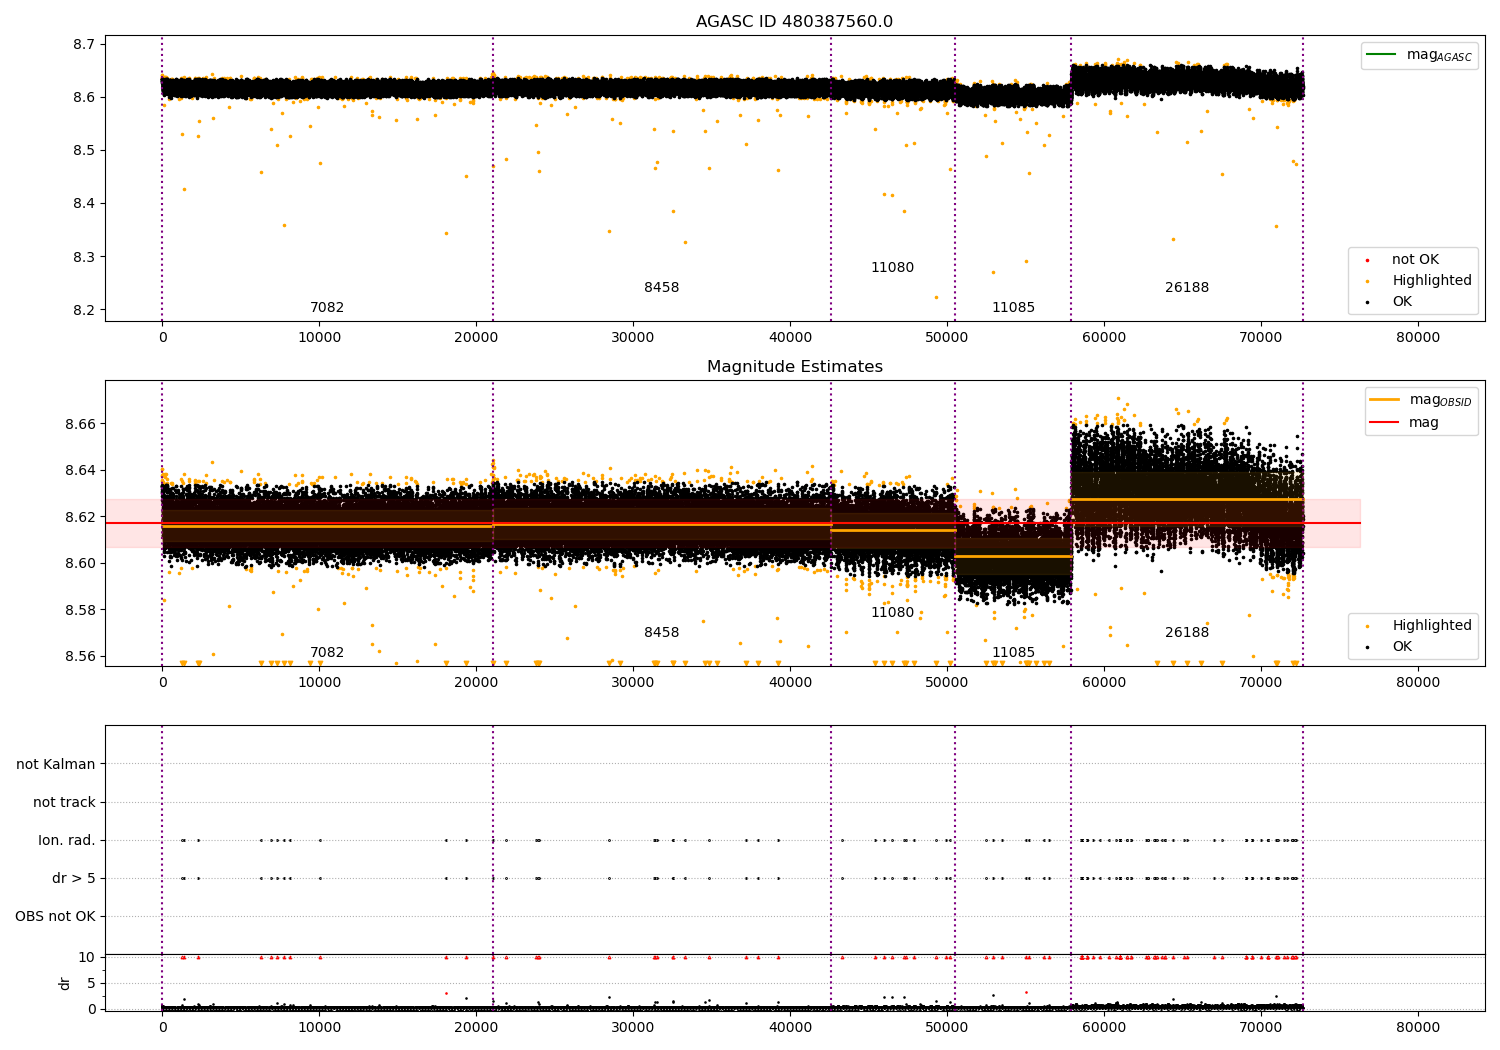Click the 'not track' row label

(64, 802)
